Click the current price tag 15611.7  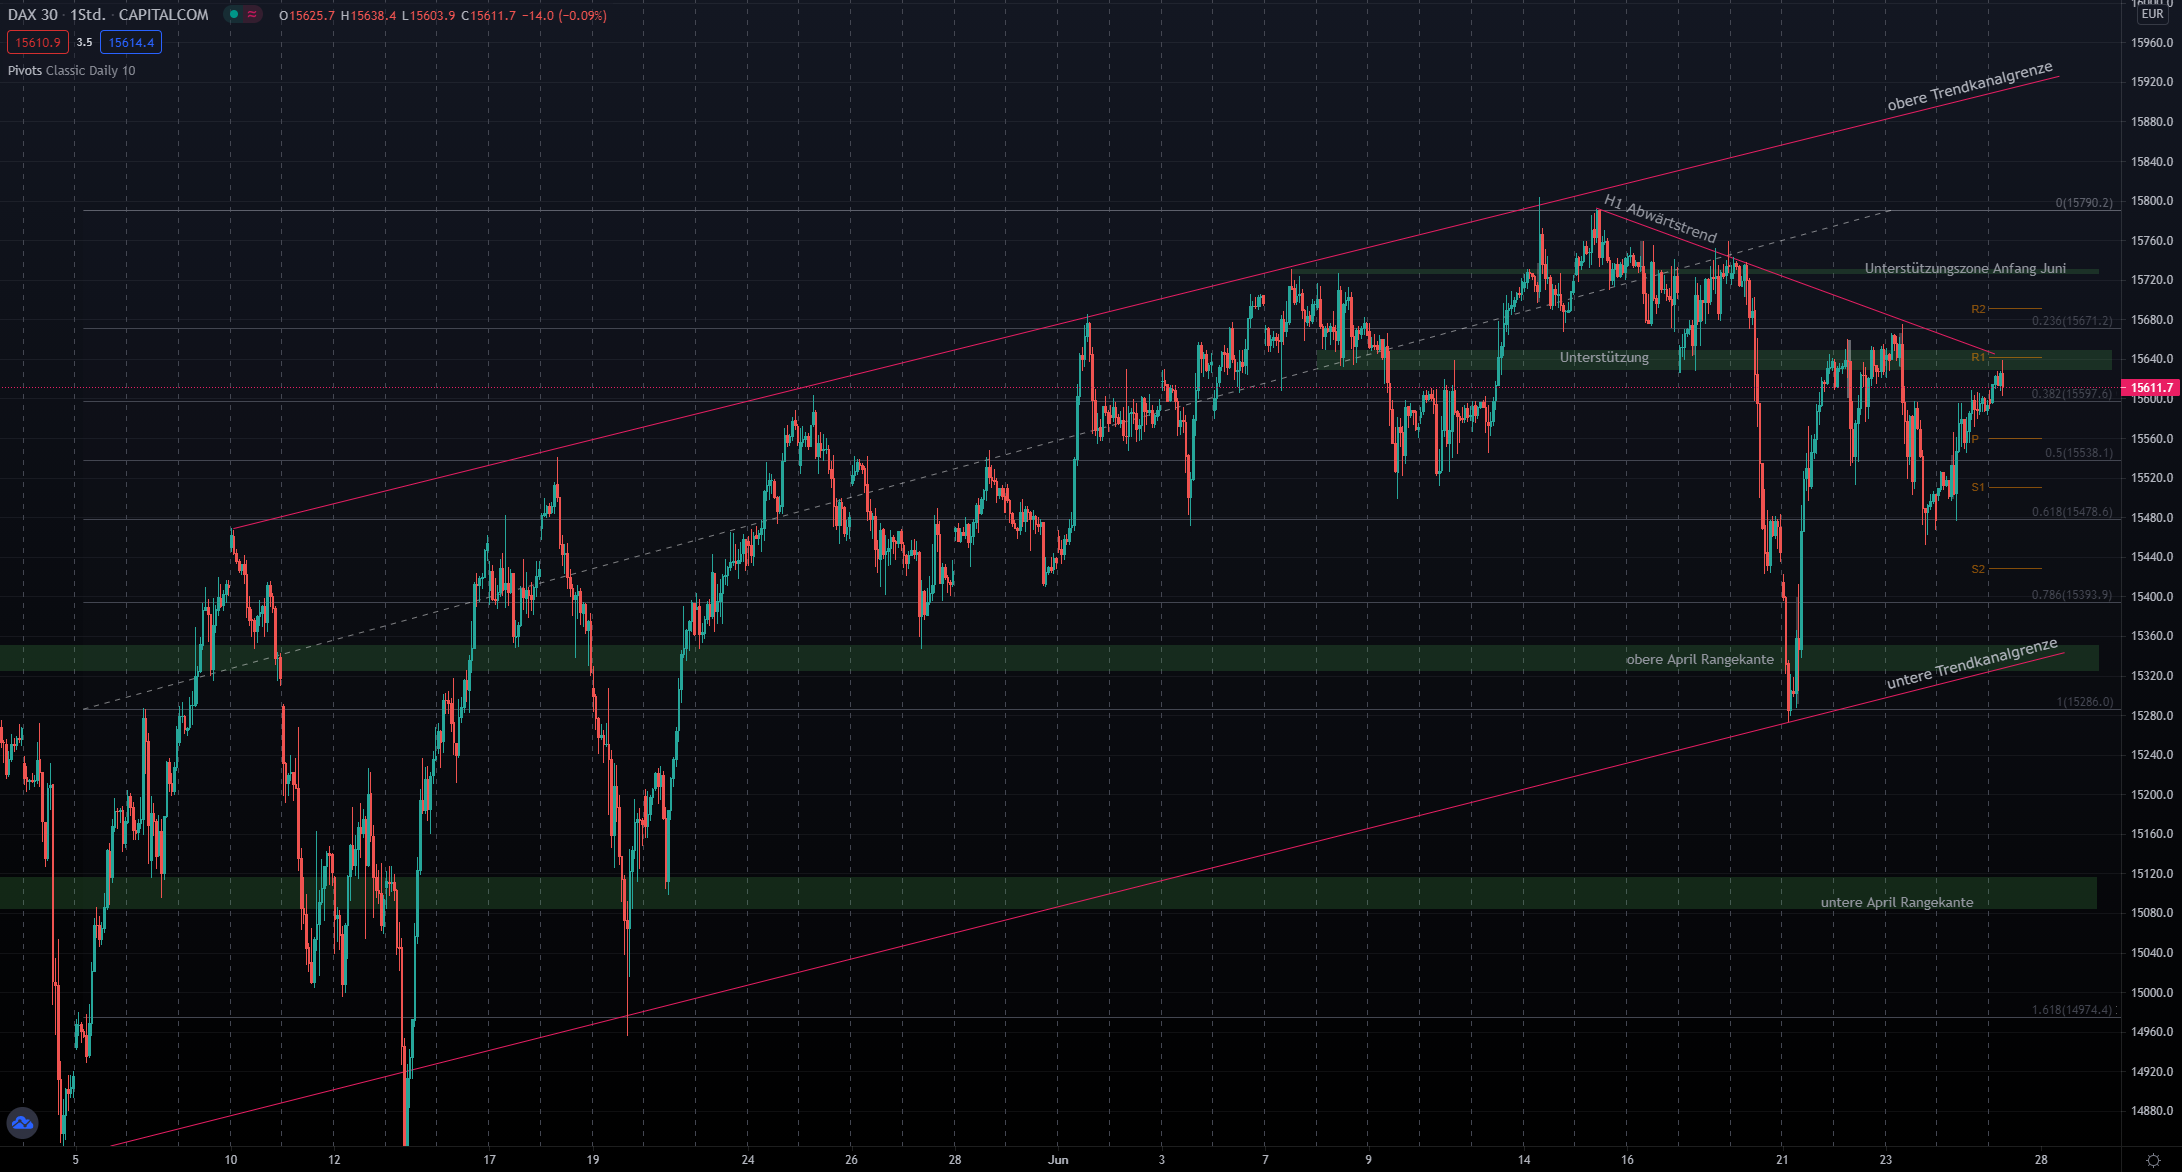2150,388
